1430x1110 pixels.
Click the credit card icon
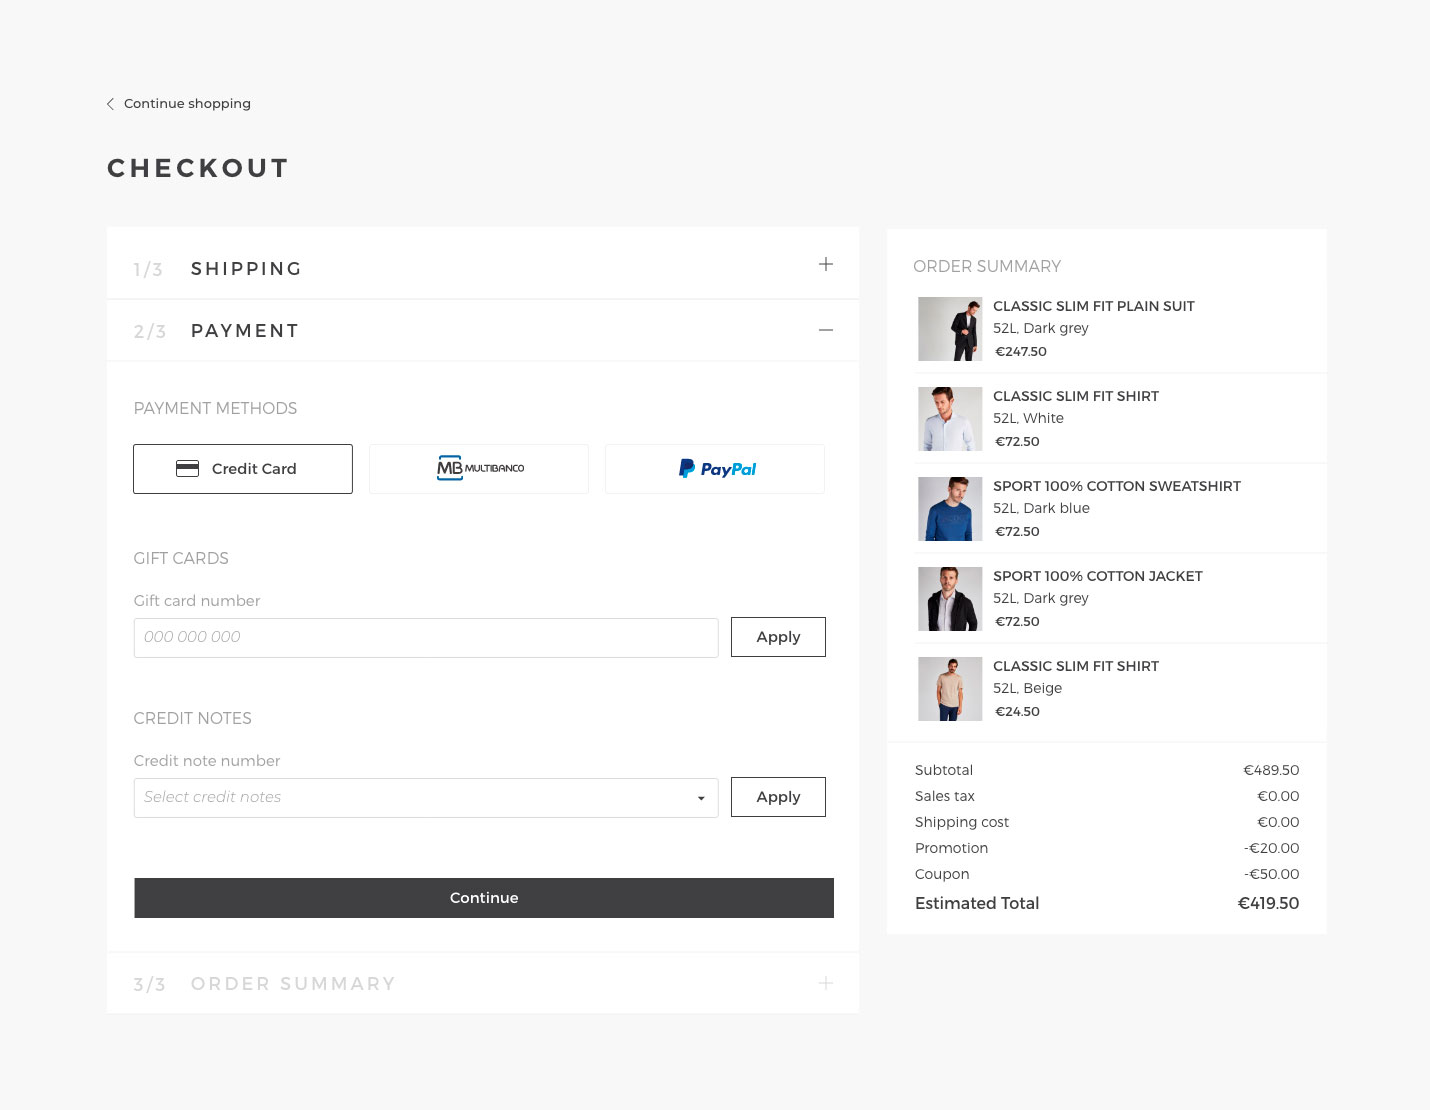(187, 469)
